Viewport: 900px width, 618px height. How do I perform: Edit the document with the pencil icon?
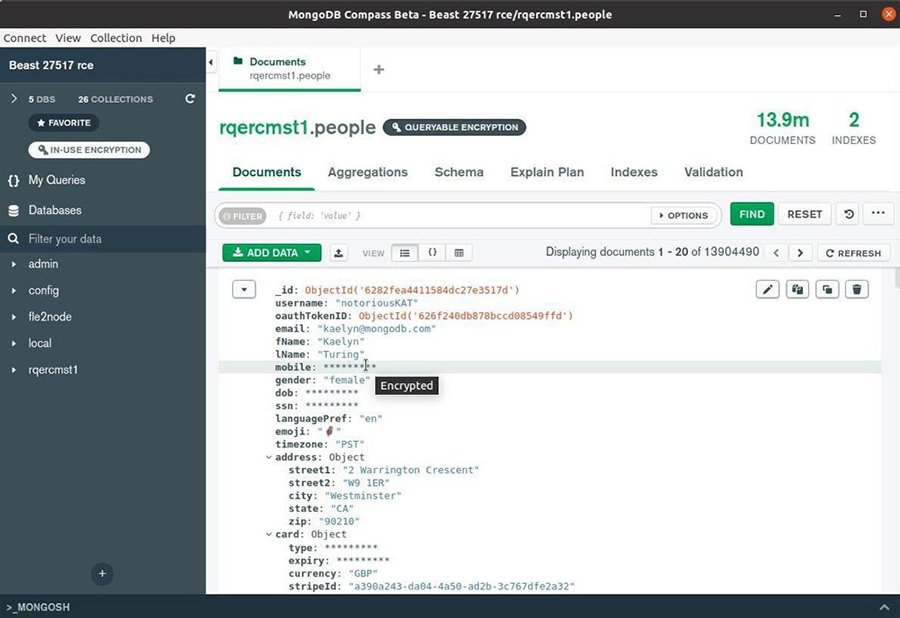(x=767, y=288)
